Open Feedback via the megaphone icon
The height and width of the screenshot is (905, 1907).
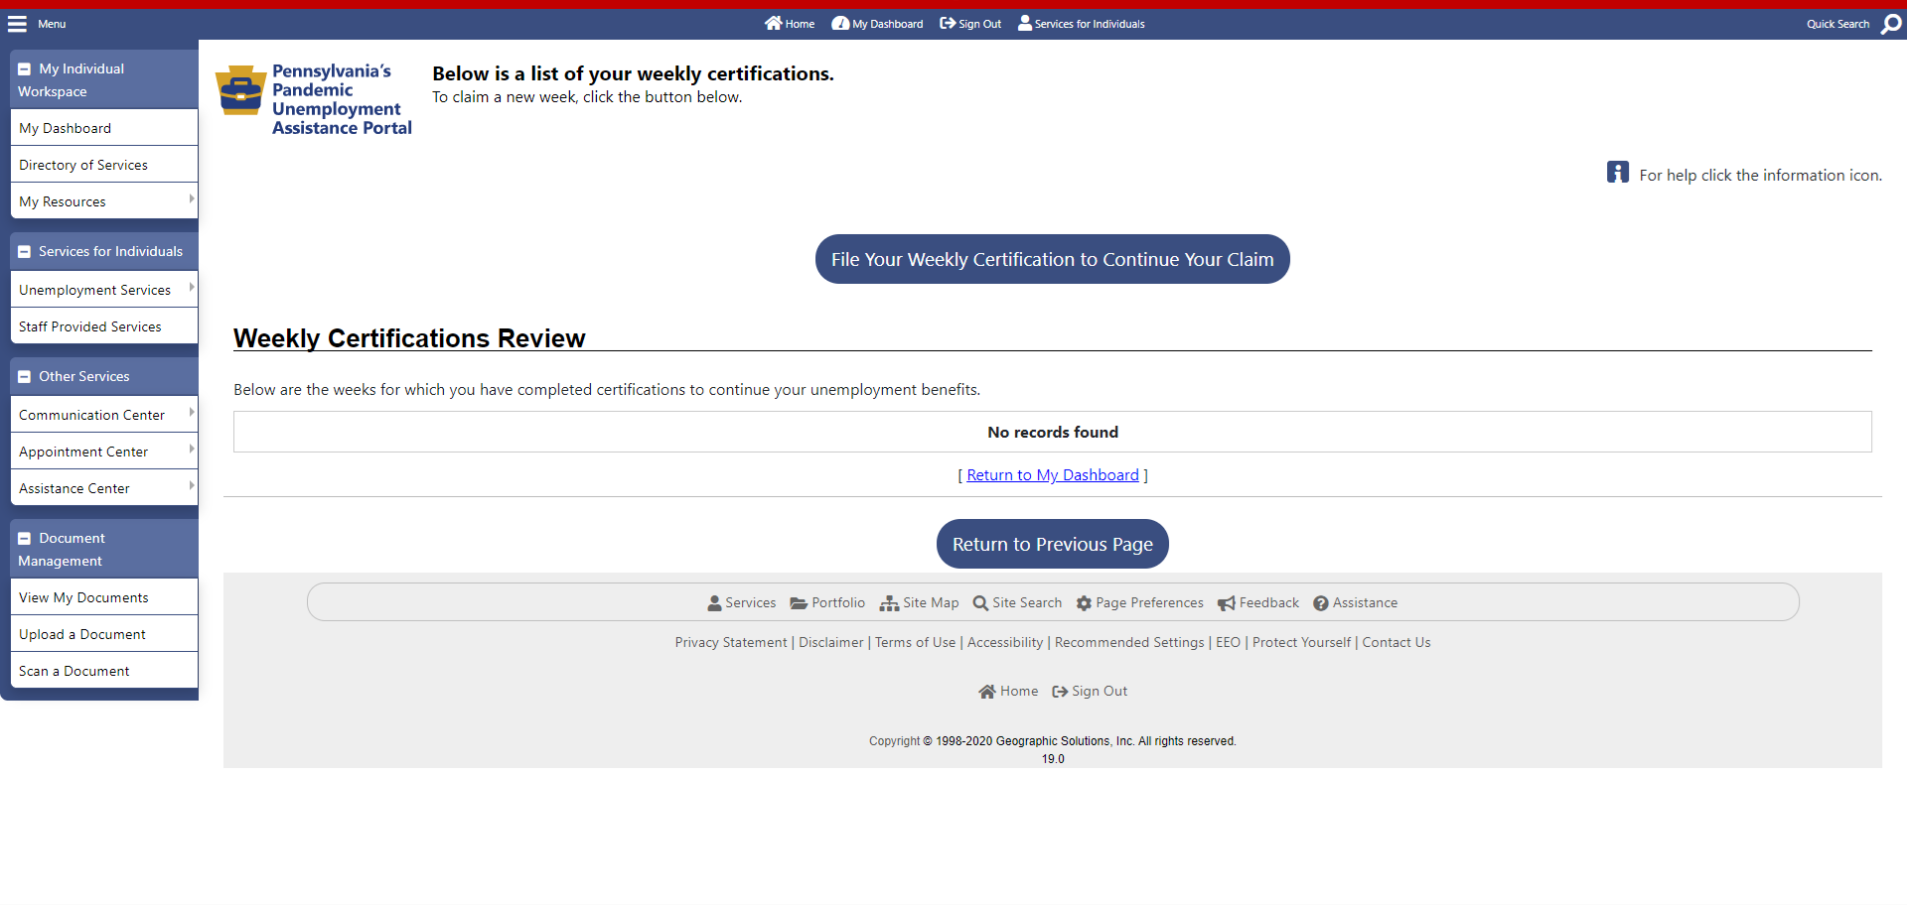click(x=1226, y=603)
